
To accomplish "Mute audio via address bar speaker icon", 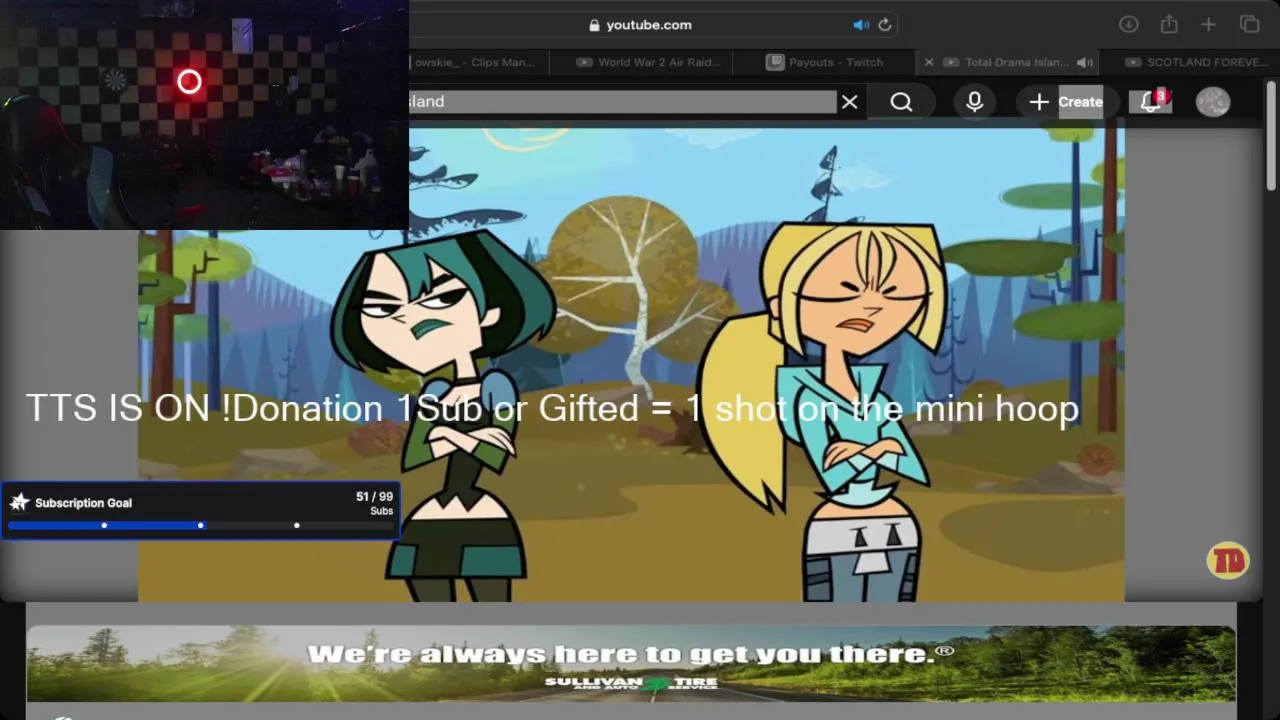I will pos(860,25).
